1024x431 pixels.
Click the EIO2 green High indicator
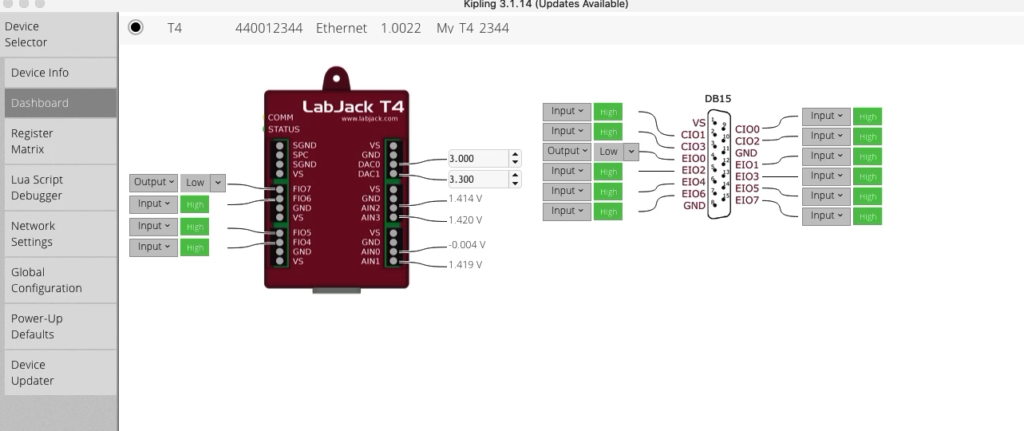coord(608,172)
